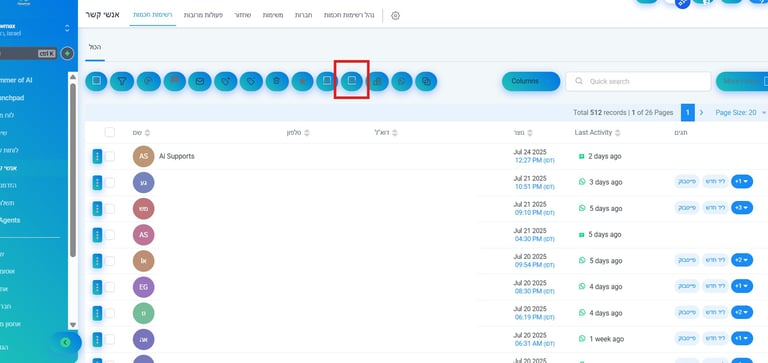Open AI Supports contact name

pos(176,156)
